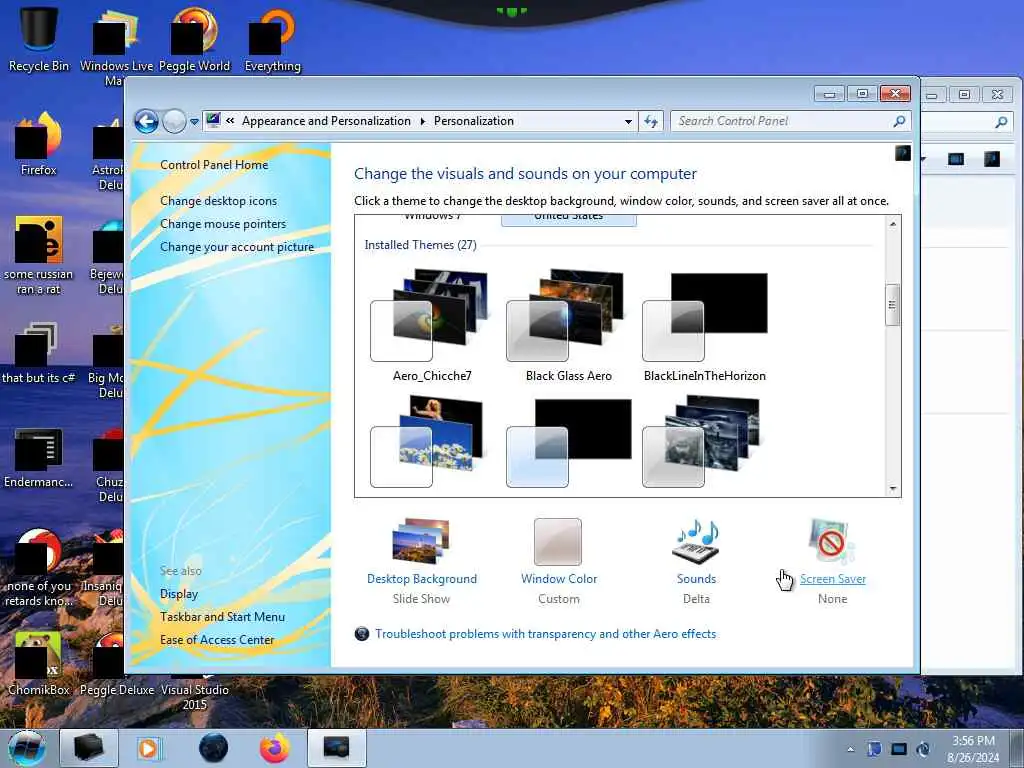This screenshot has width=1024, height=768.
Task: Select the flower wallpaper theme thumbnail
Action: (428, 441)
